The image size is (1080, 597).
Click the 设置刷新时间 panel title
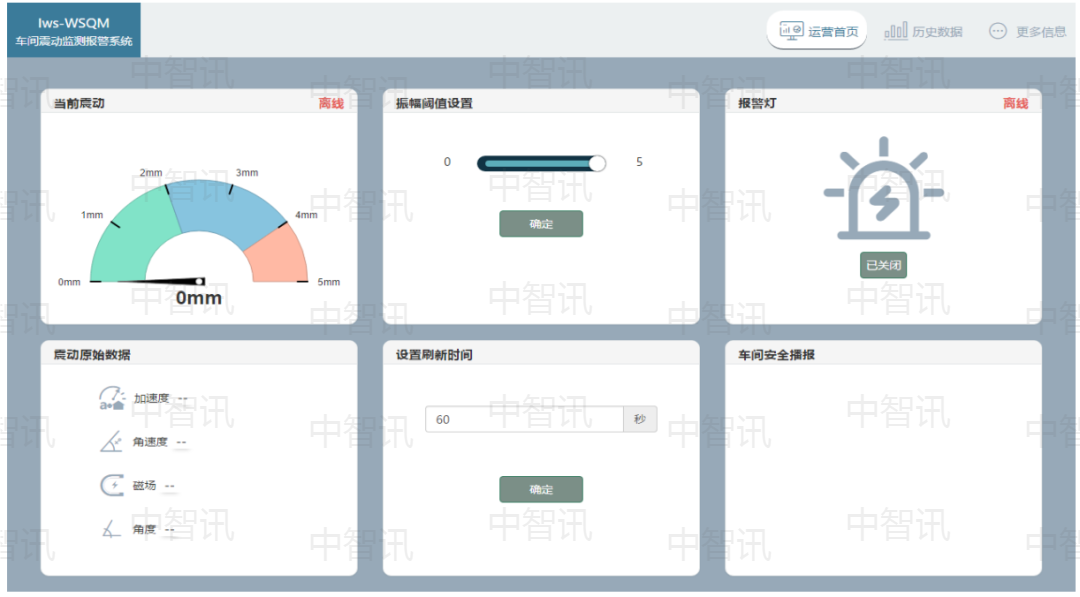pyautogui.click(x=434, y=355)
